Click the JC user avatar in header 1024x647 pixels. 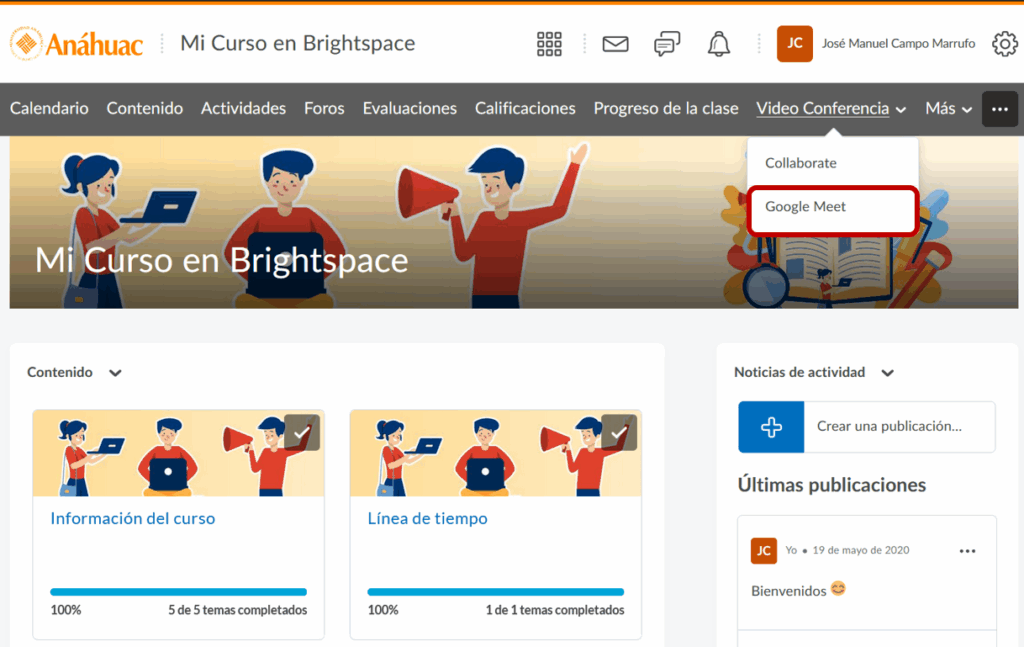click(794, 44)
